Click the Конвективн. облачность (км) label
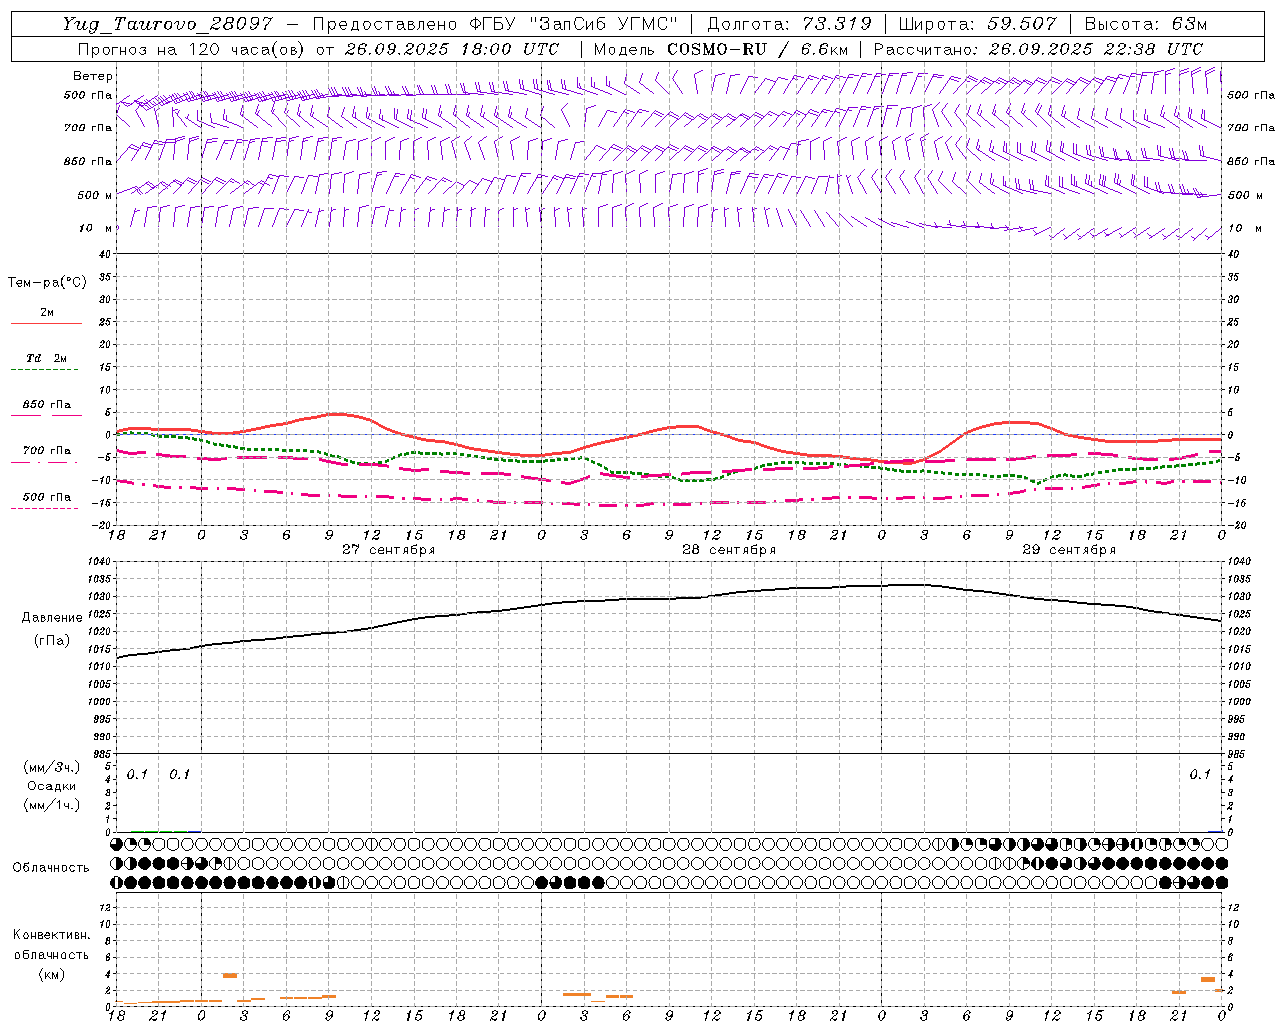Viewport: 1280px width, 1024px height. click(x=51, y=954)
